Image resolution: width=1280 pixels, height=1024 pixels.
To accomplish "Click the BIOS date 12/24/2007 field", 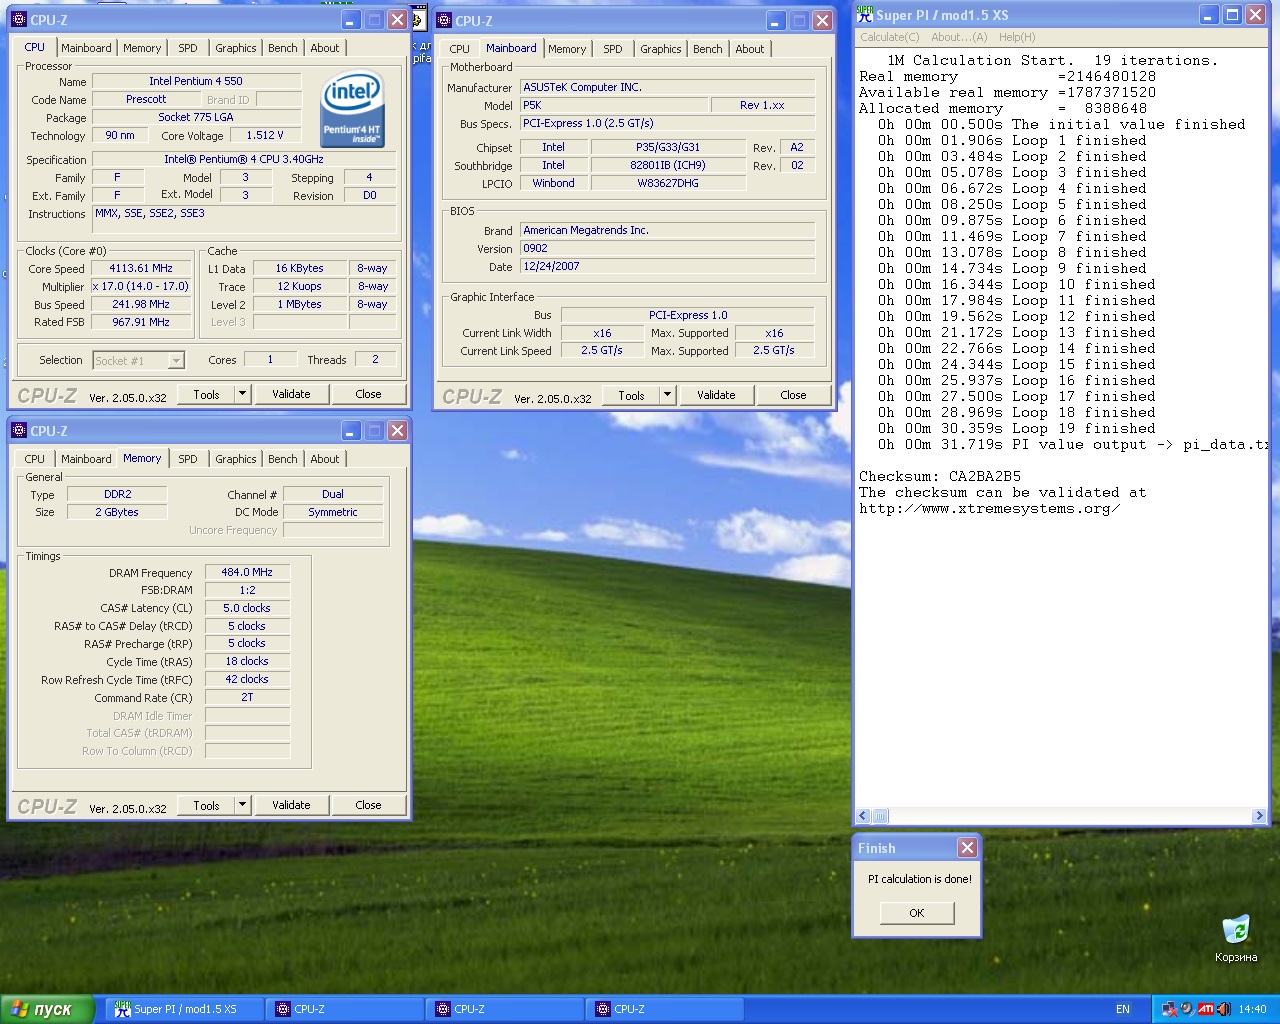I will coord(667,266).
